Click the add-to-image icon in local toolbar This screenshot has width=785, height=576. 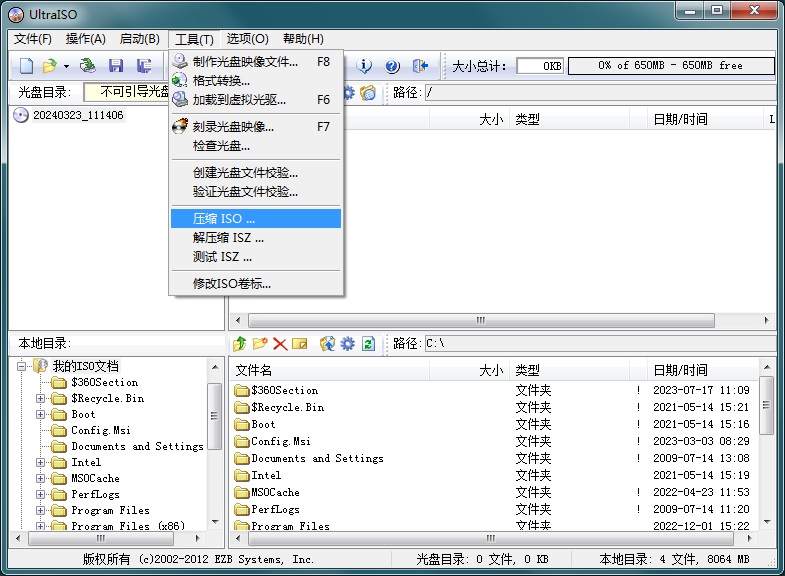(327, 344)
